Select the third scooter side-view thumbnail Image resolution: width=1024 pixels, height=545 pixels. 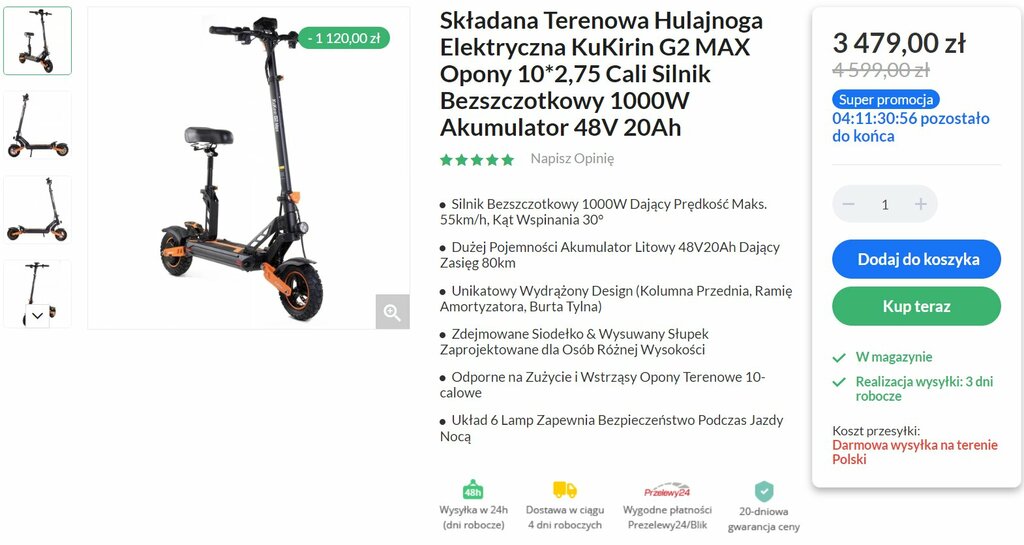tap(37, 209)
